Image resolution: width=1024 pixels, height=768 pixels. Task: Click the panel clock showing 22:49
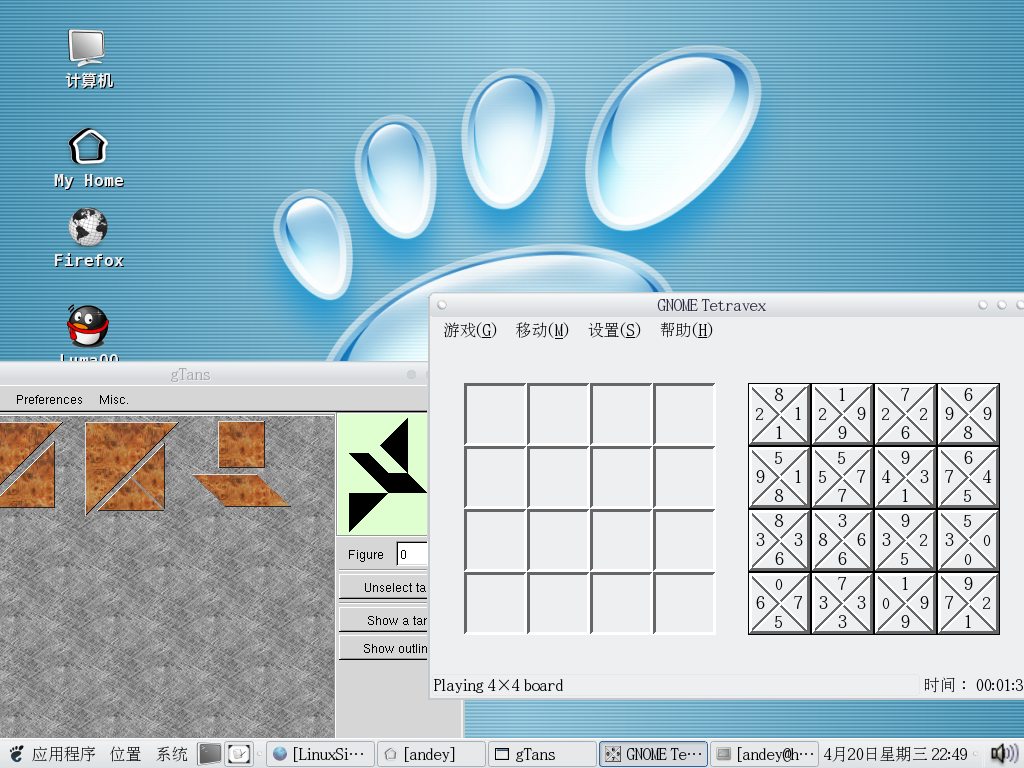[895, 754]
